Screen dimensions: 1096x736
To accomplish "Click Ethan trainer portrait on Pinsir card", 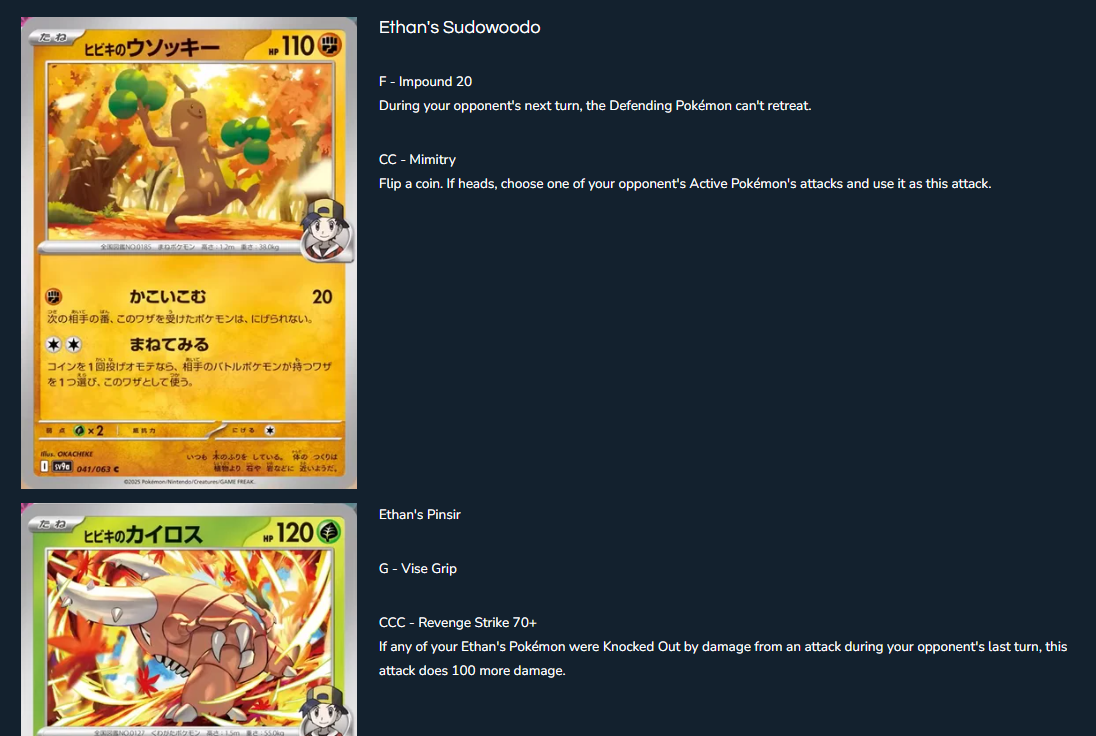I will (x=325, y=710).
